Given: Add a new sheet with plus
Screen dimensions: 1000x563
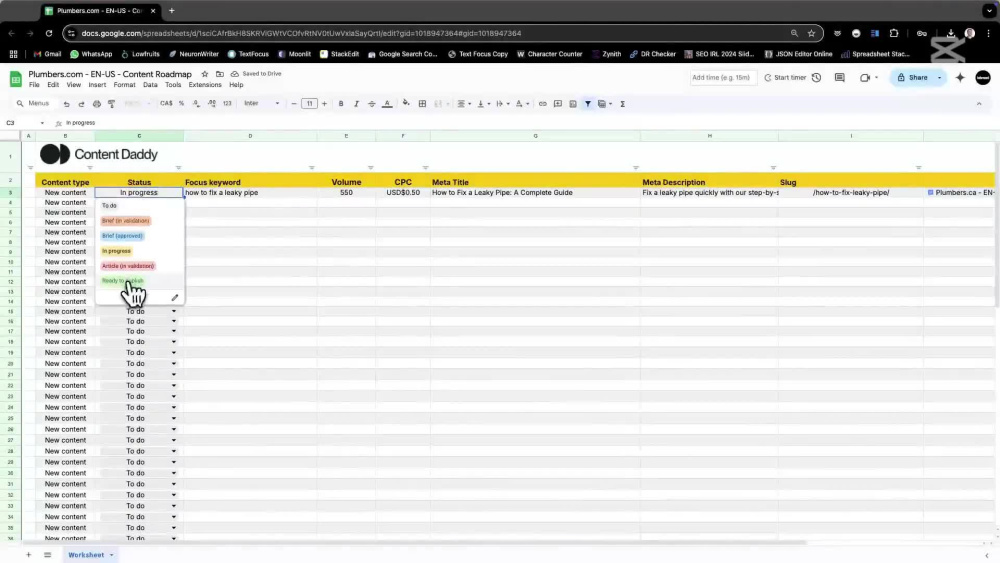Looking at the screenshot, I should pyautogui.click(x=28, y=555).
